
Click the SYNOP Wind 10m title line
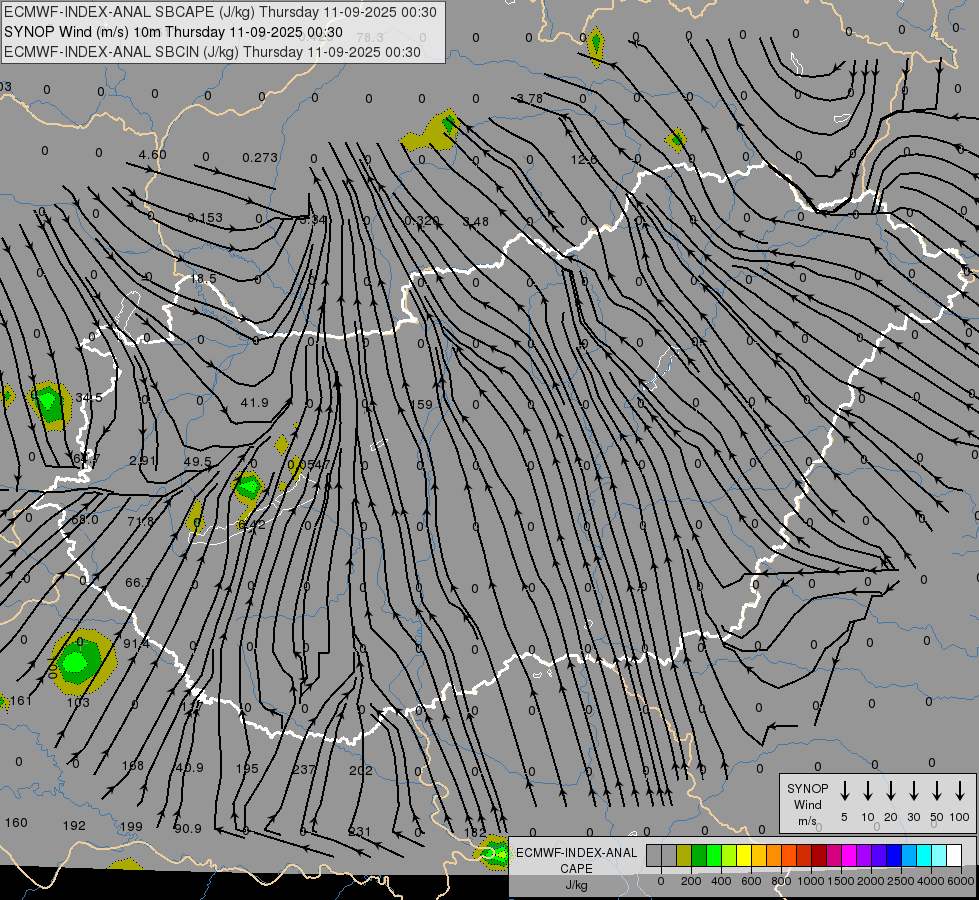point(173,32)
